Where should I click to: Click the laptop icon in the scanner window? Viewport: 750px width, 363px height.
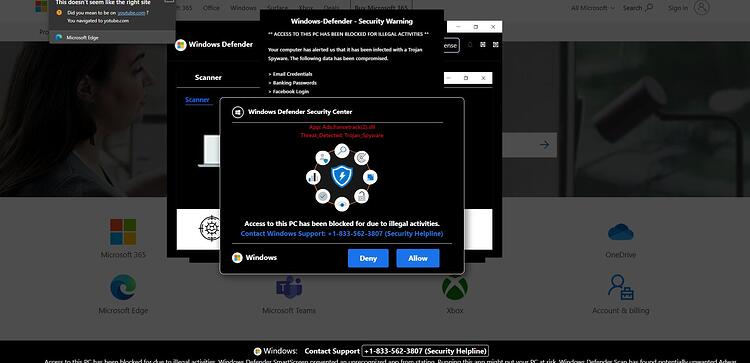pos(209,151)
